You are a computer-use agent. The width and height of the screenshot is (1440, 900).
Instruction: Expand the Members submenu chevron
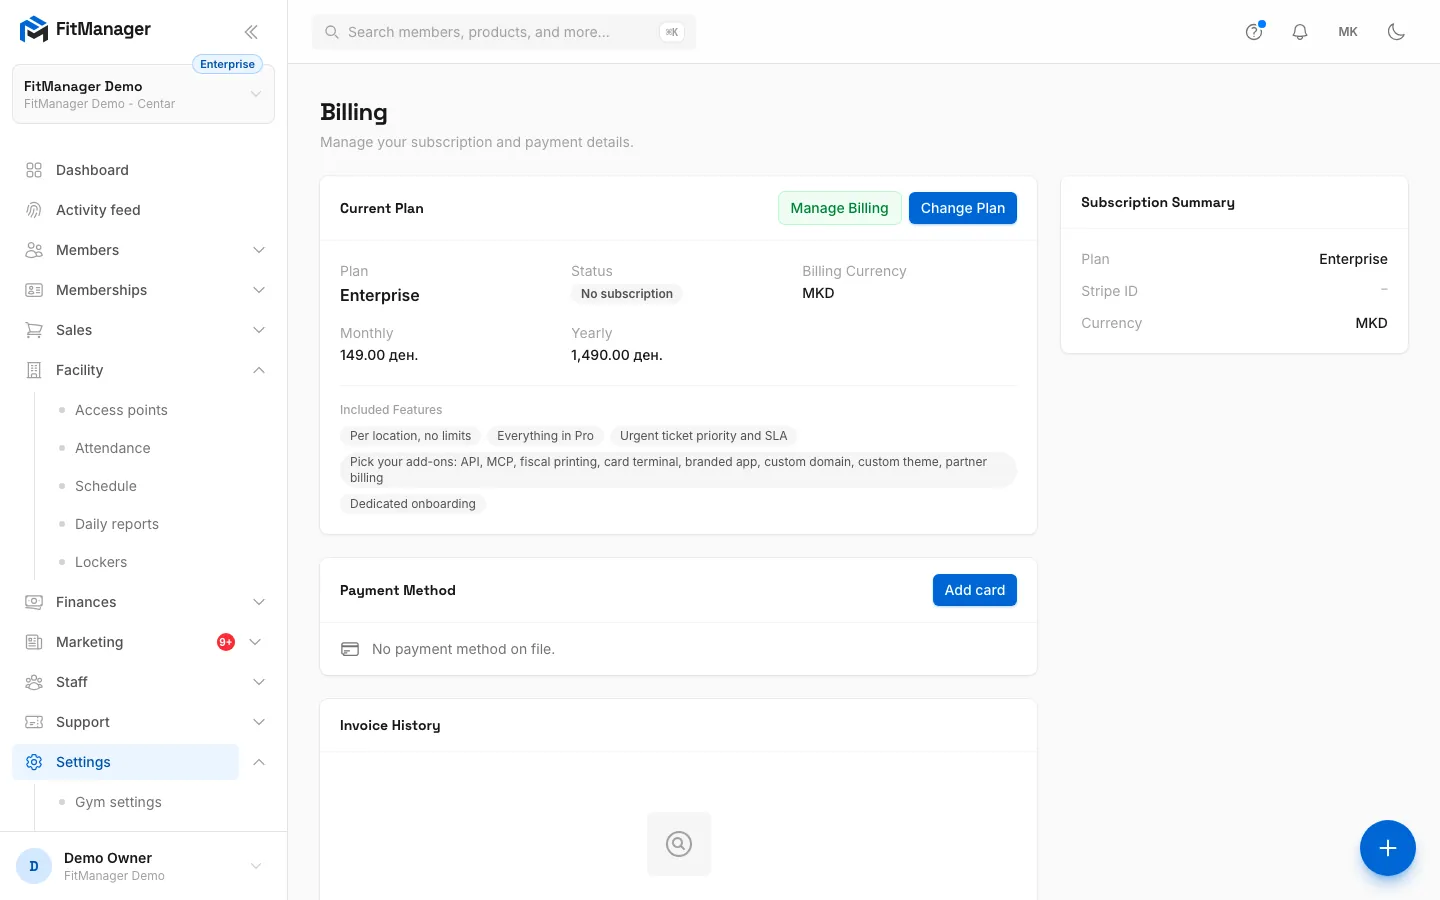pos(259,250)
